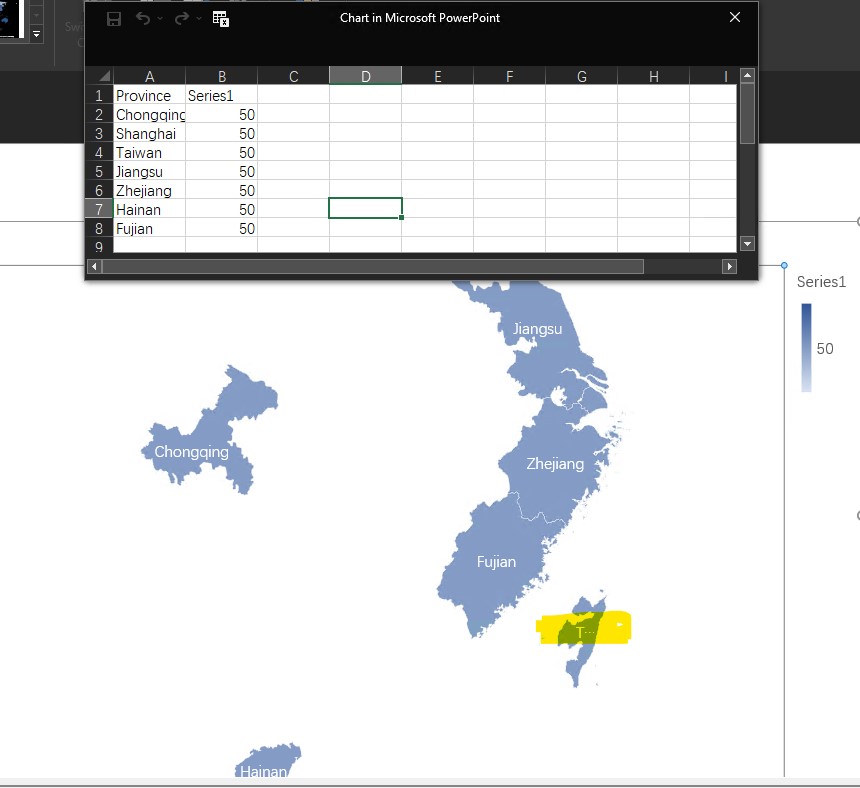Select row 9 header
Viewport: 860px width, 788px height.
(x=99, y=246)
